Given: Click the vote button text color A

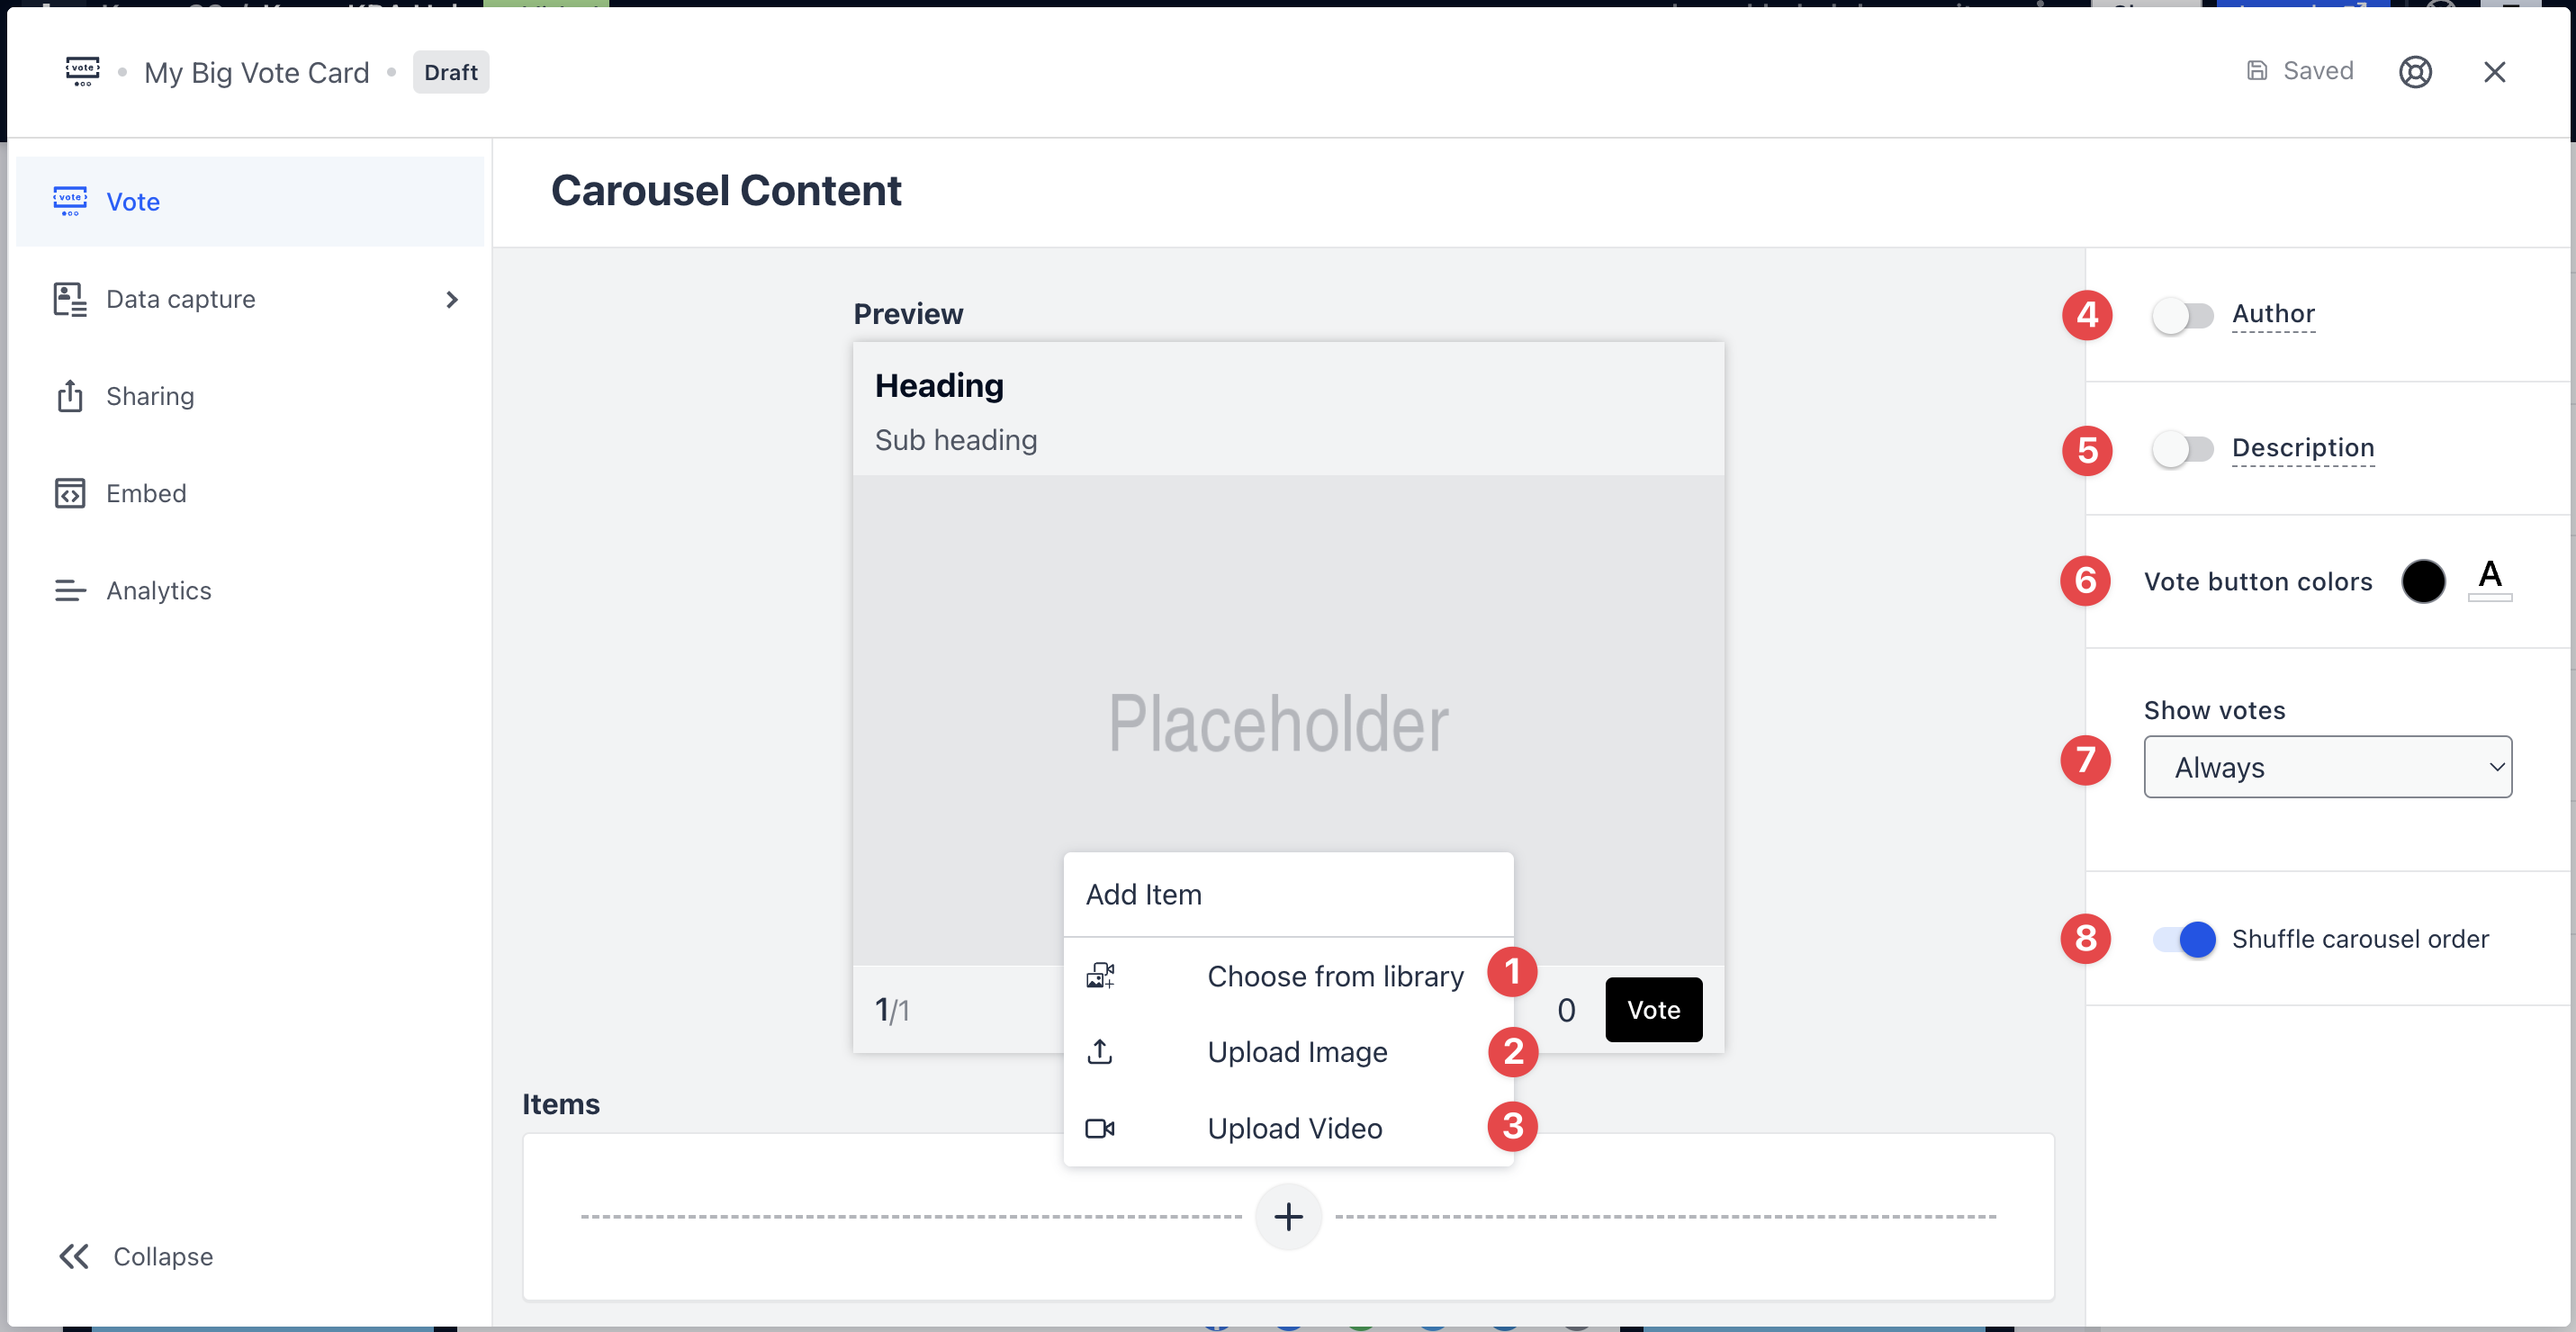Looking at the screenshot, I should [x=2489, y=578].
